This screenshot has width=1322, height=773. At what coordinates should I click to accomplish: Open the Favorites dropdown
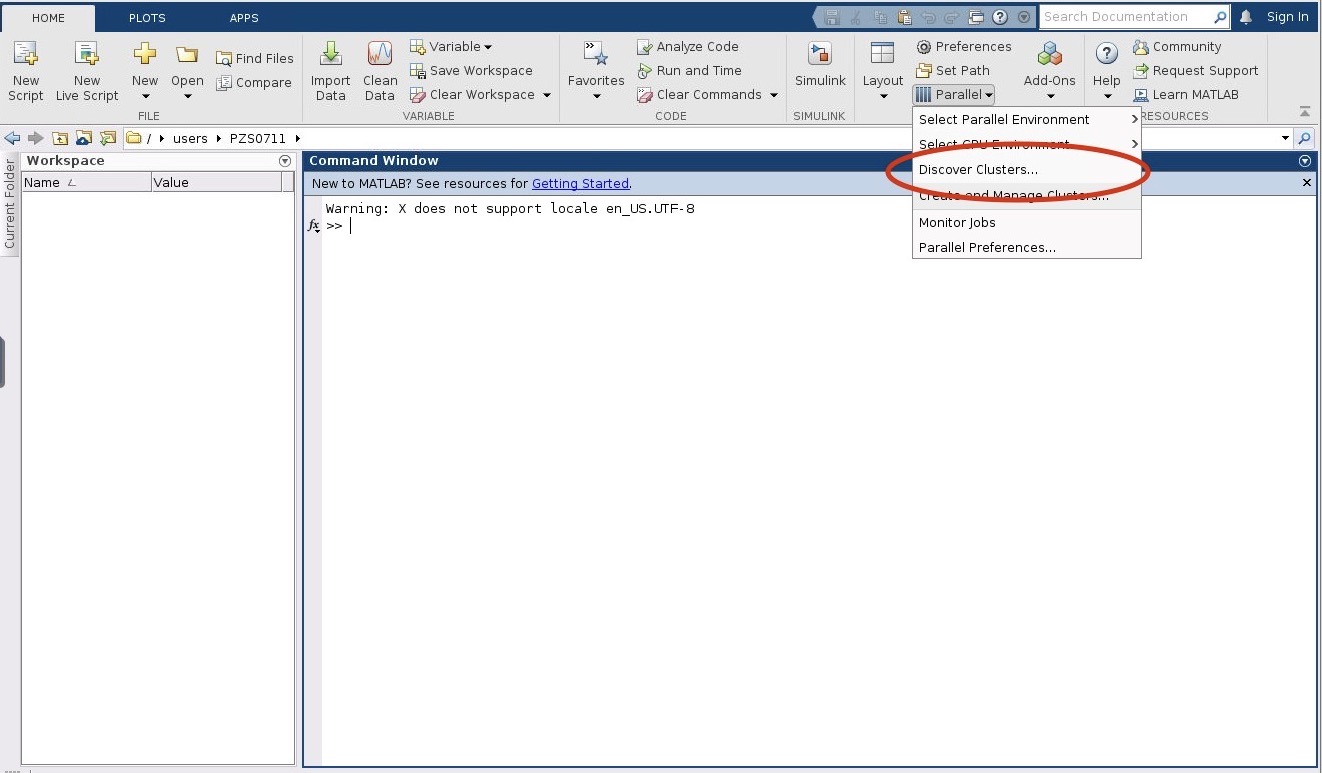click(x=596, y=71)
